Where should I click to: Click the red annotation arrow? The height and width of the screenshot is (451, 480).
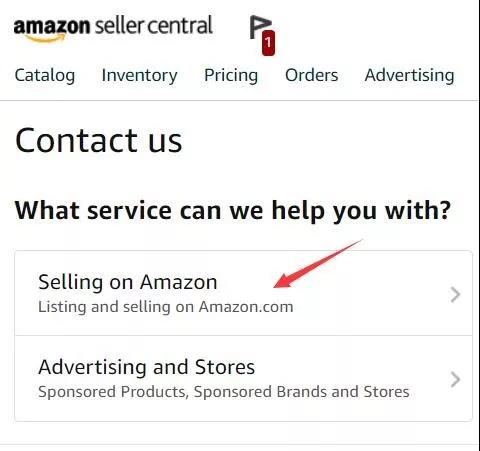(318, 263)
